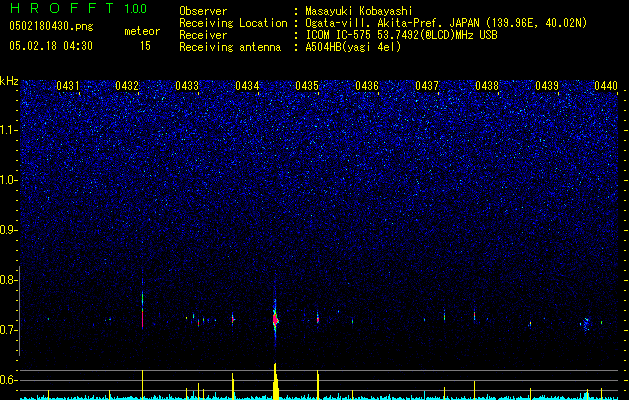
Task: Click the tallest yellow signal bar after 0434
Action: (x=276, y=381)
